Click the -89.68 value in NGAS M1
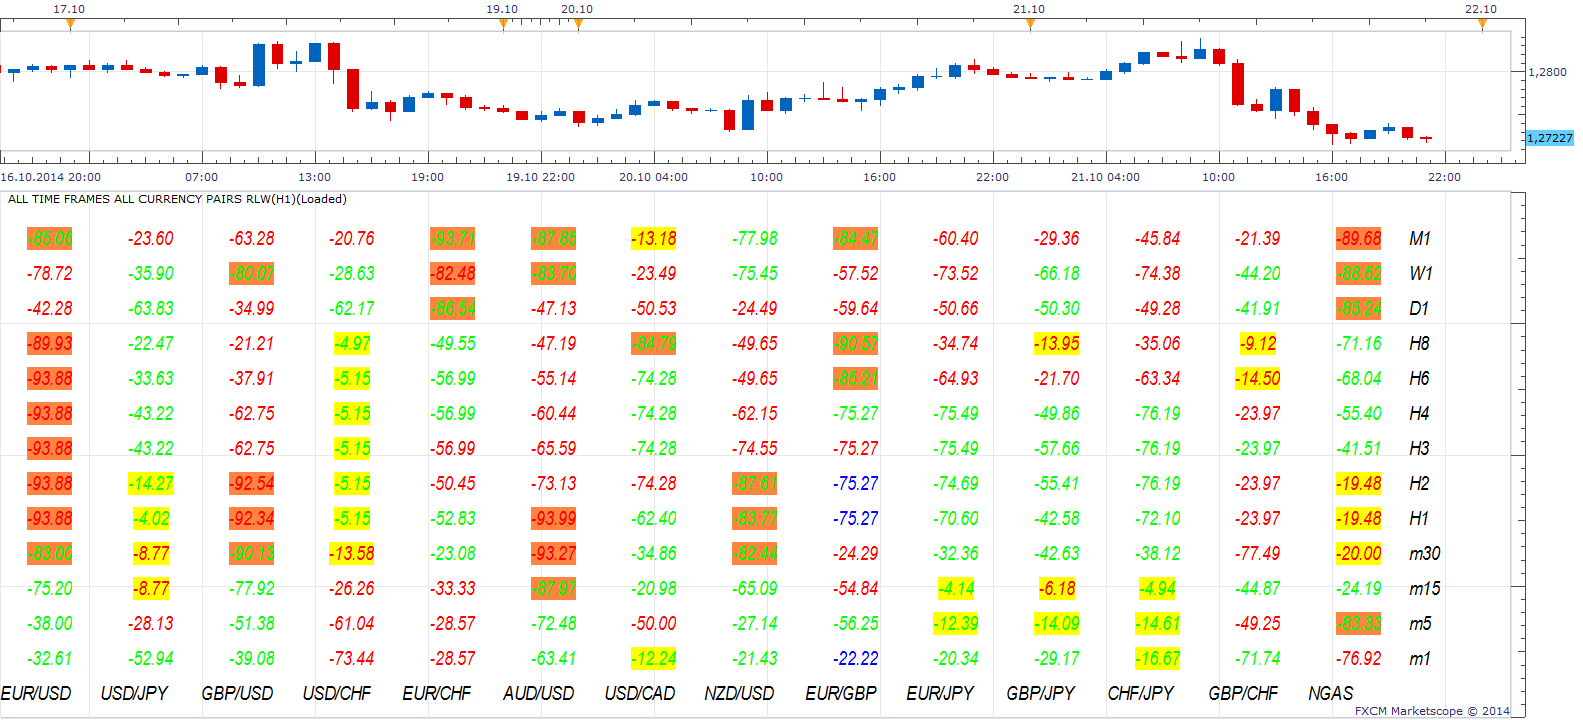This screenshot has height=720, width=1583. click(1359, 239)
